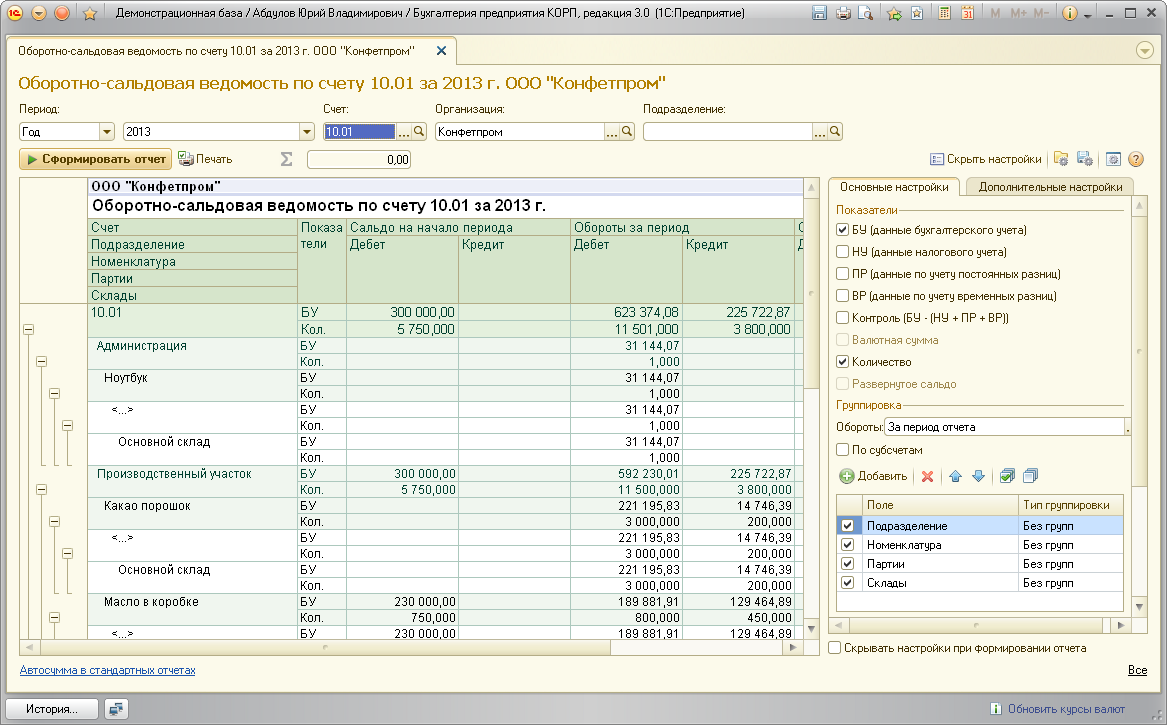Click the Сформировать отчет button

click(x=96, y=159)
